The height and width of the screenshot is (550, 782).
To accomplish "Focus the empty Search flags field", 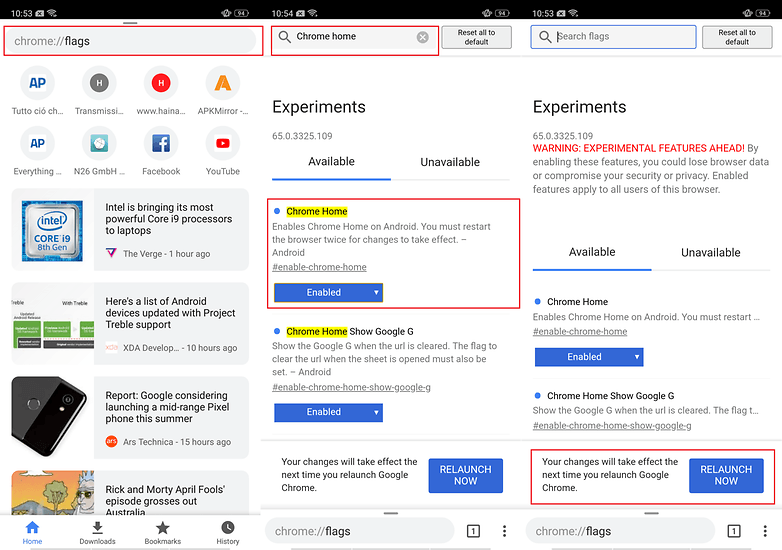I will pyautogui.click(x=613, y=37).
